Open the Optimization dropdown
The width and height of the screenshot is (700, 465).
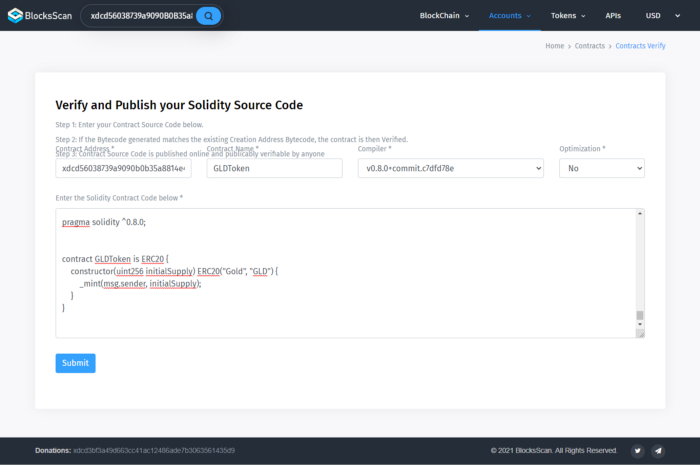pos(601,169)
